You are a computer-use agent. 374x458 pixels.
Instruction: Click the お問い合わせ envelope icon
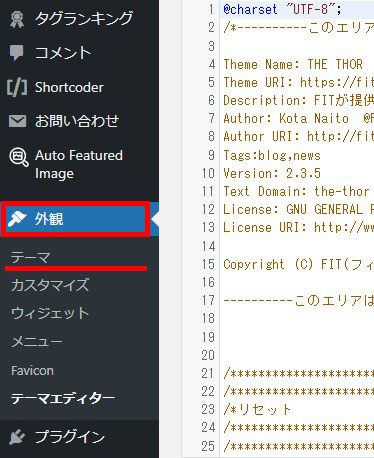[17, 121]
